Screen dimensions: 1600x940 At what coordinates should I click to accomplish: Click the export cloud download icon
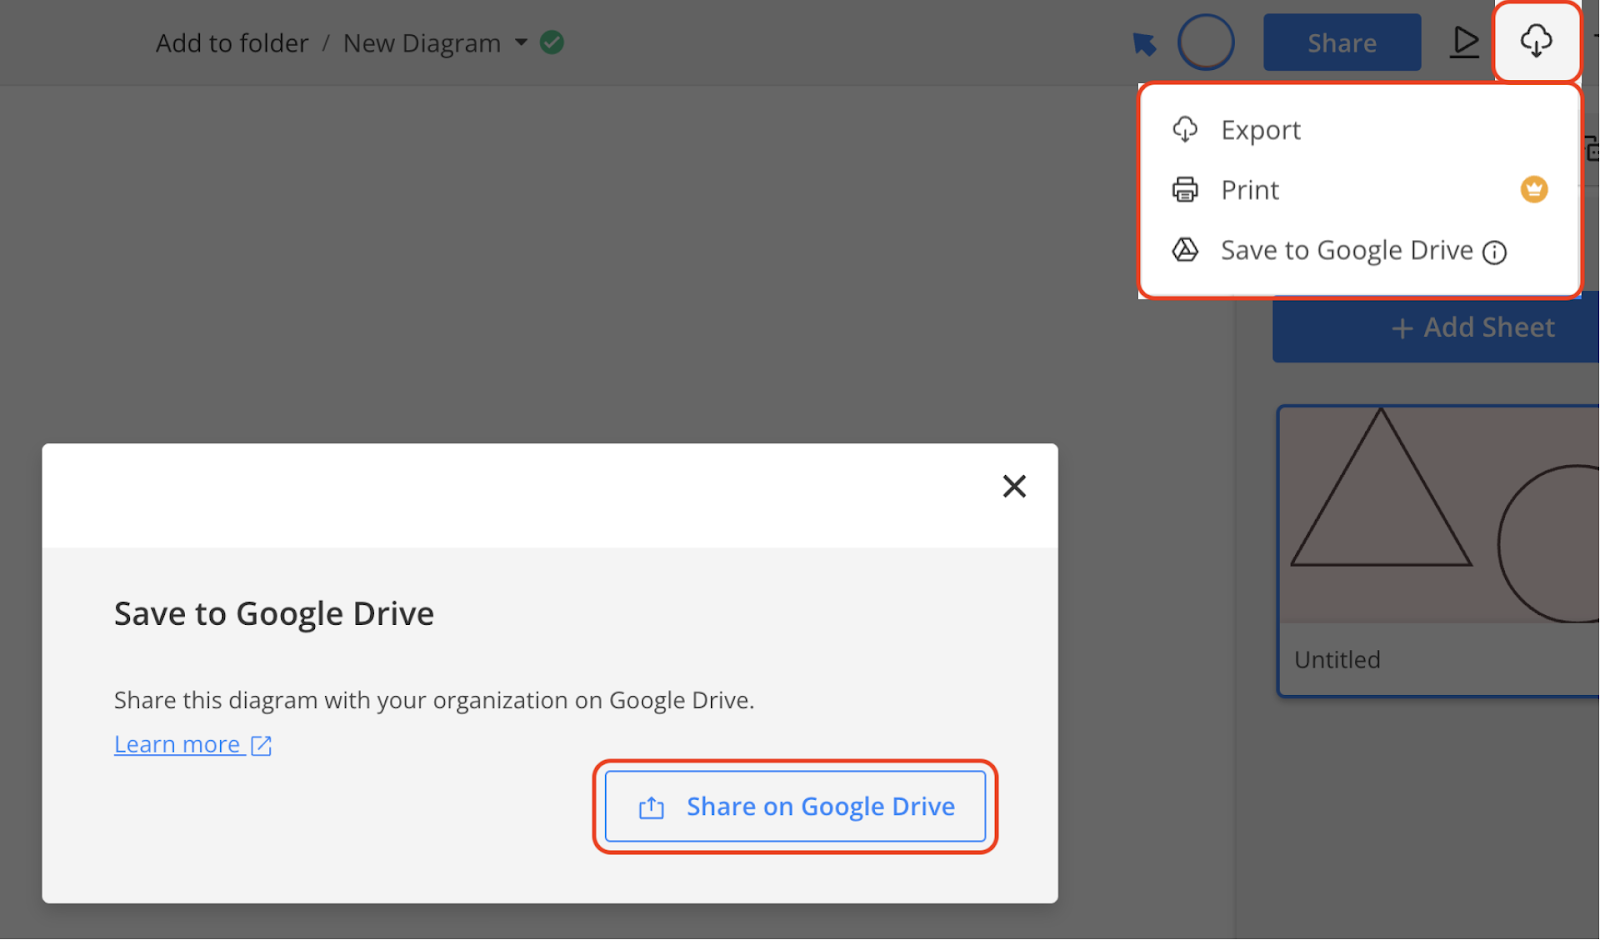point(1537,41)
